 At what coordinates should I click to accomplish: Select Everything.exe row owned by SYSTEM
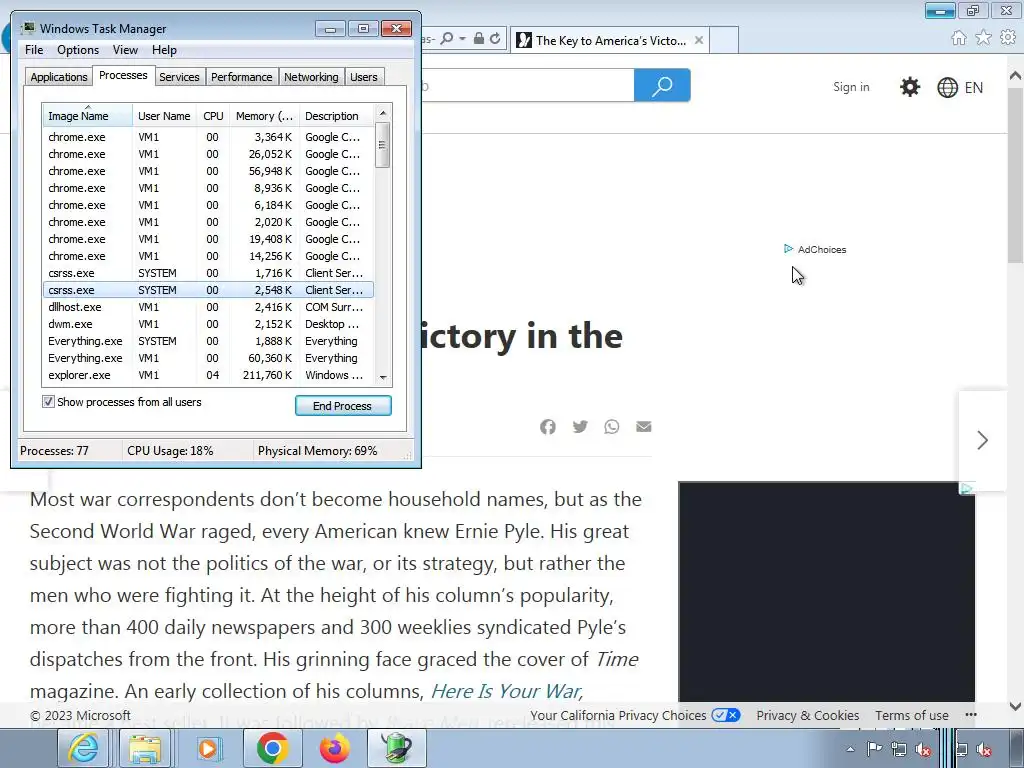[x=208, y=341]
